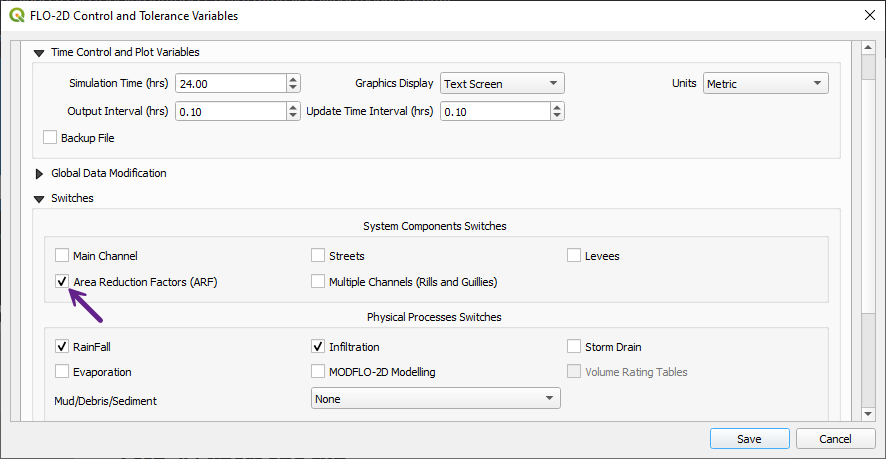886x459 pixels.
Task: Turn on the Storm Drain checkbox
Action: 575,347
